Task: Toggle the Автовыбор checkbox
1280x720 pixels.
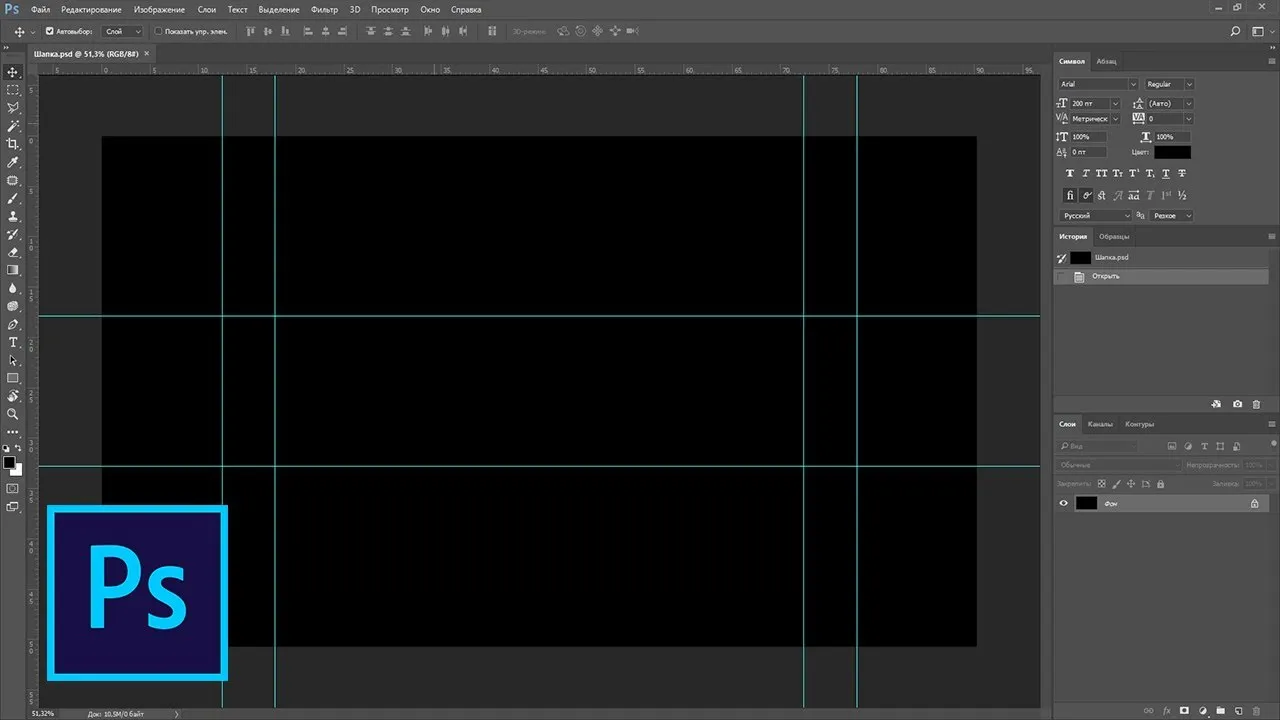Action: click(50, 31)
